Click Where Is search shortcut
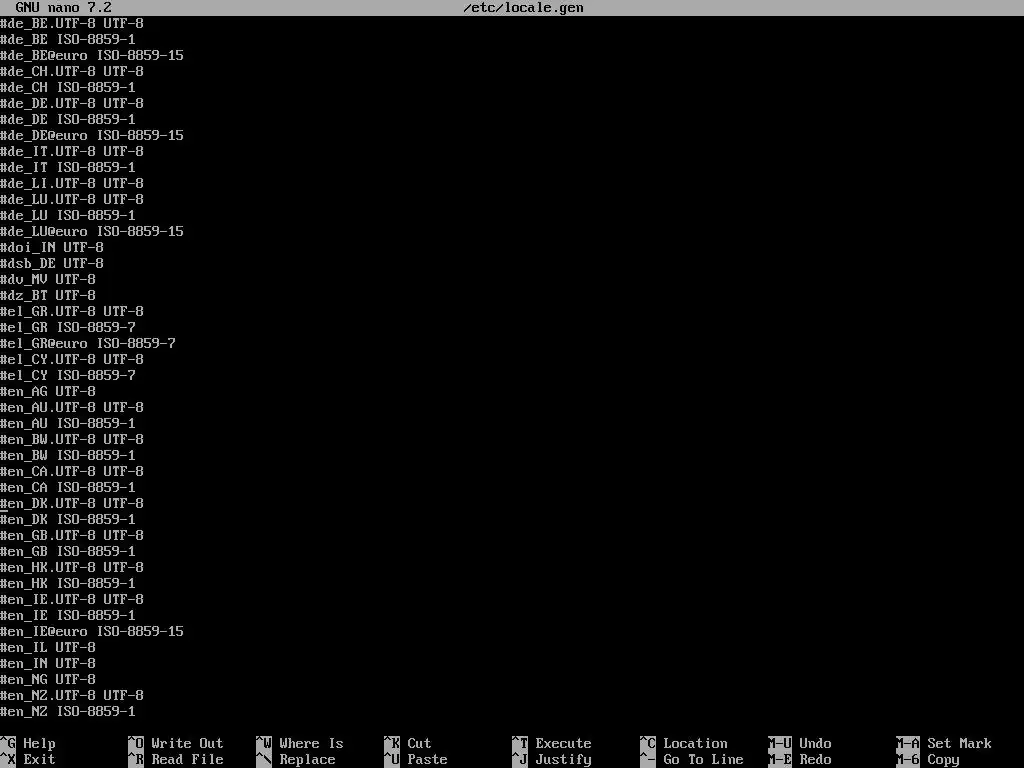1024x768 pixels. 311,743
